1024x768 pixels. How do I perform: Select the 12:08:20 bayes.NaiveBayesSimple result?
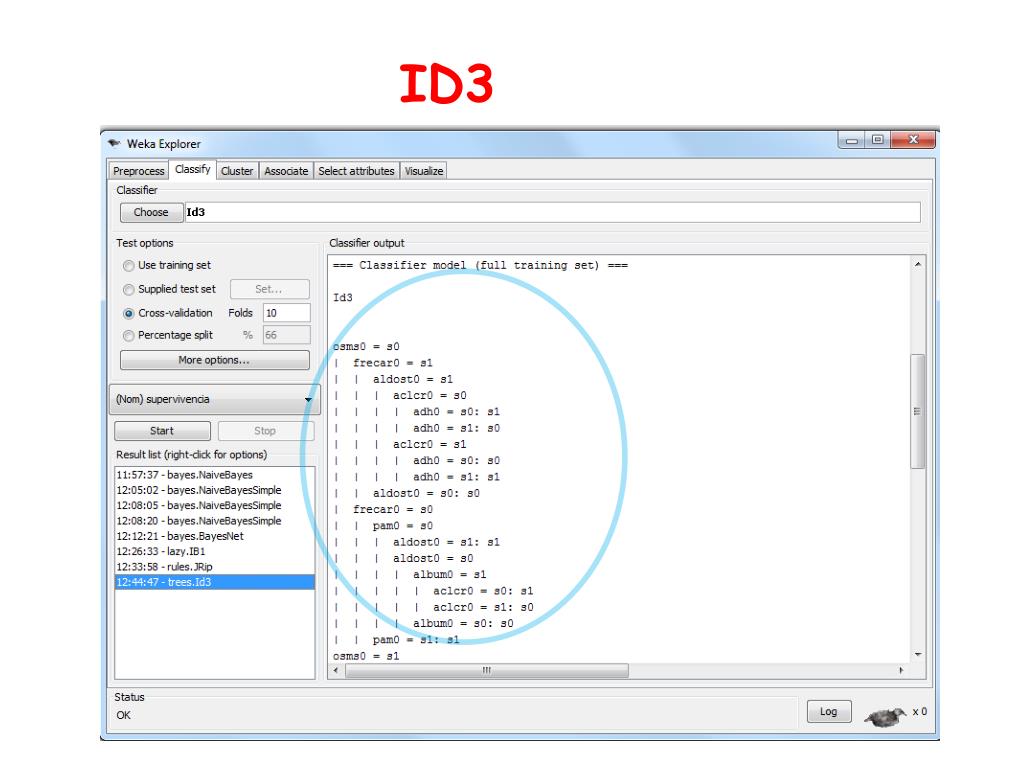coord(215,520)
